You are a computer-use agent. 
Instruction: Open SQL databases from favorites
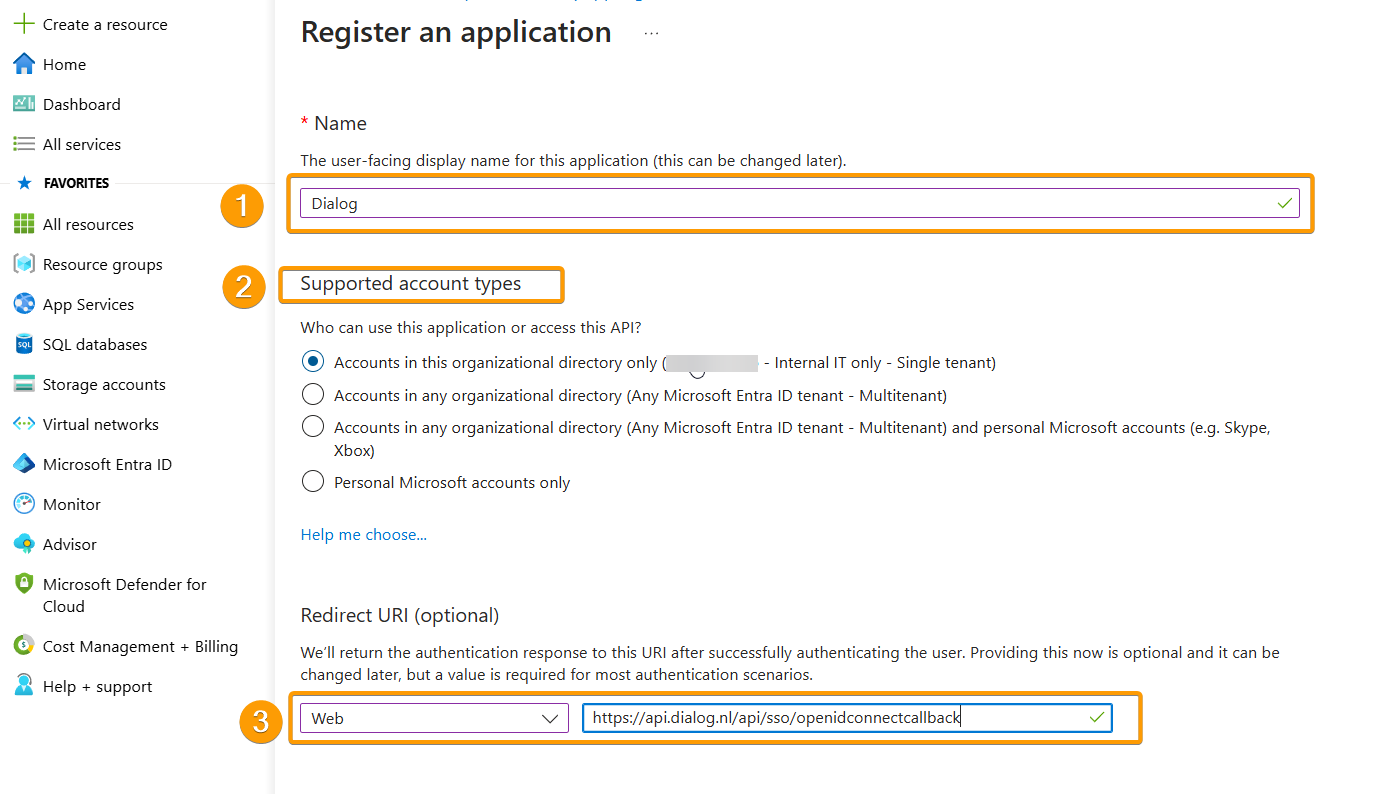pyautogui.click(x=95, y=344)
